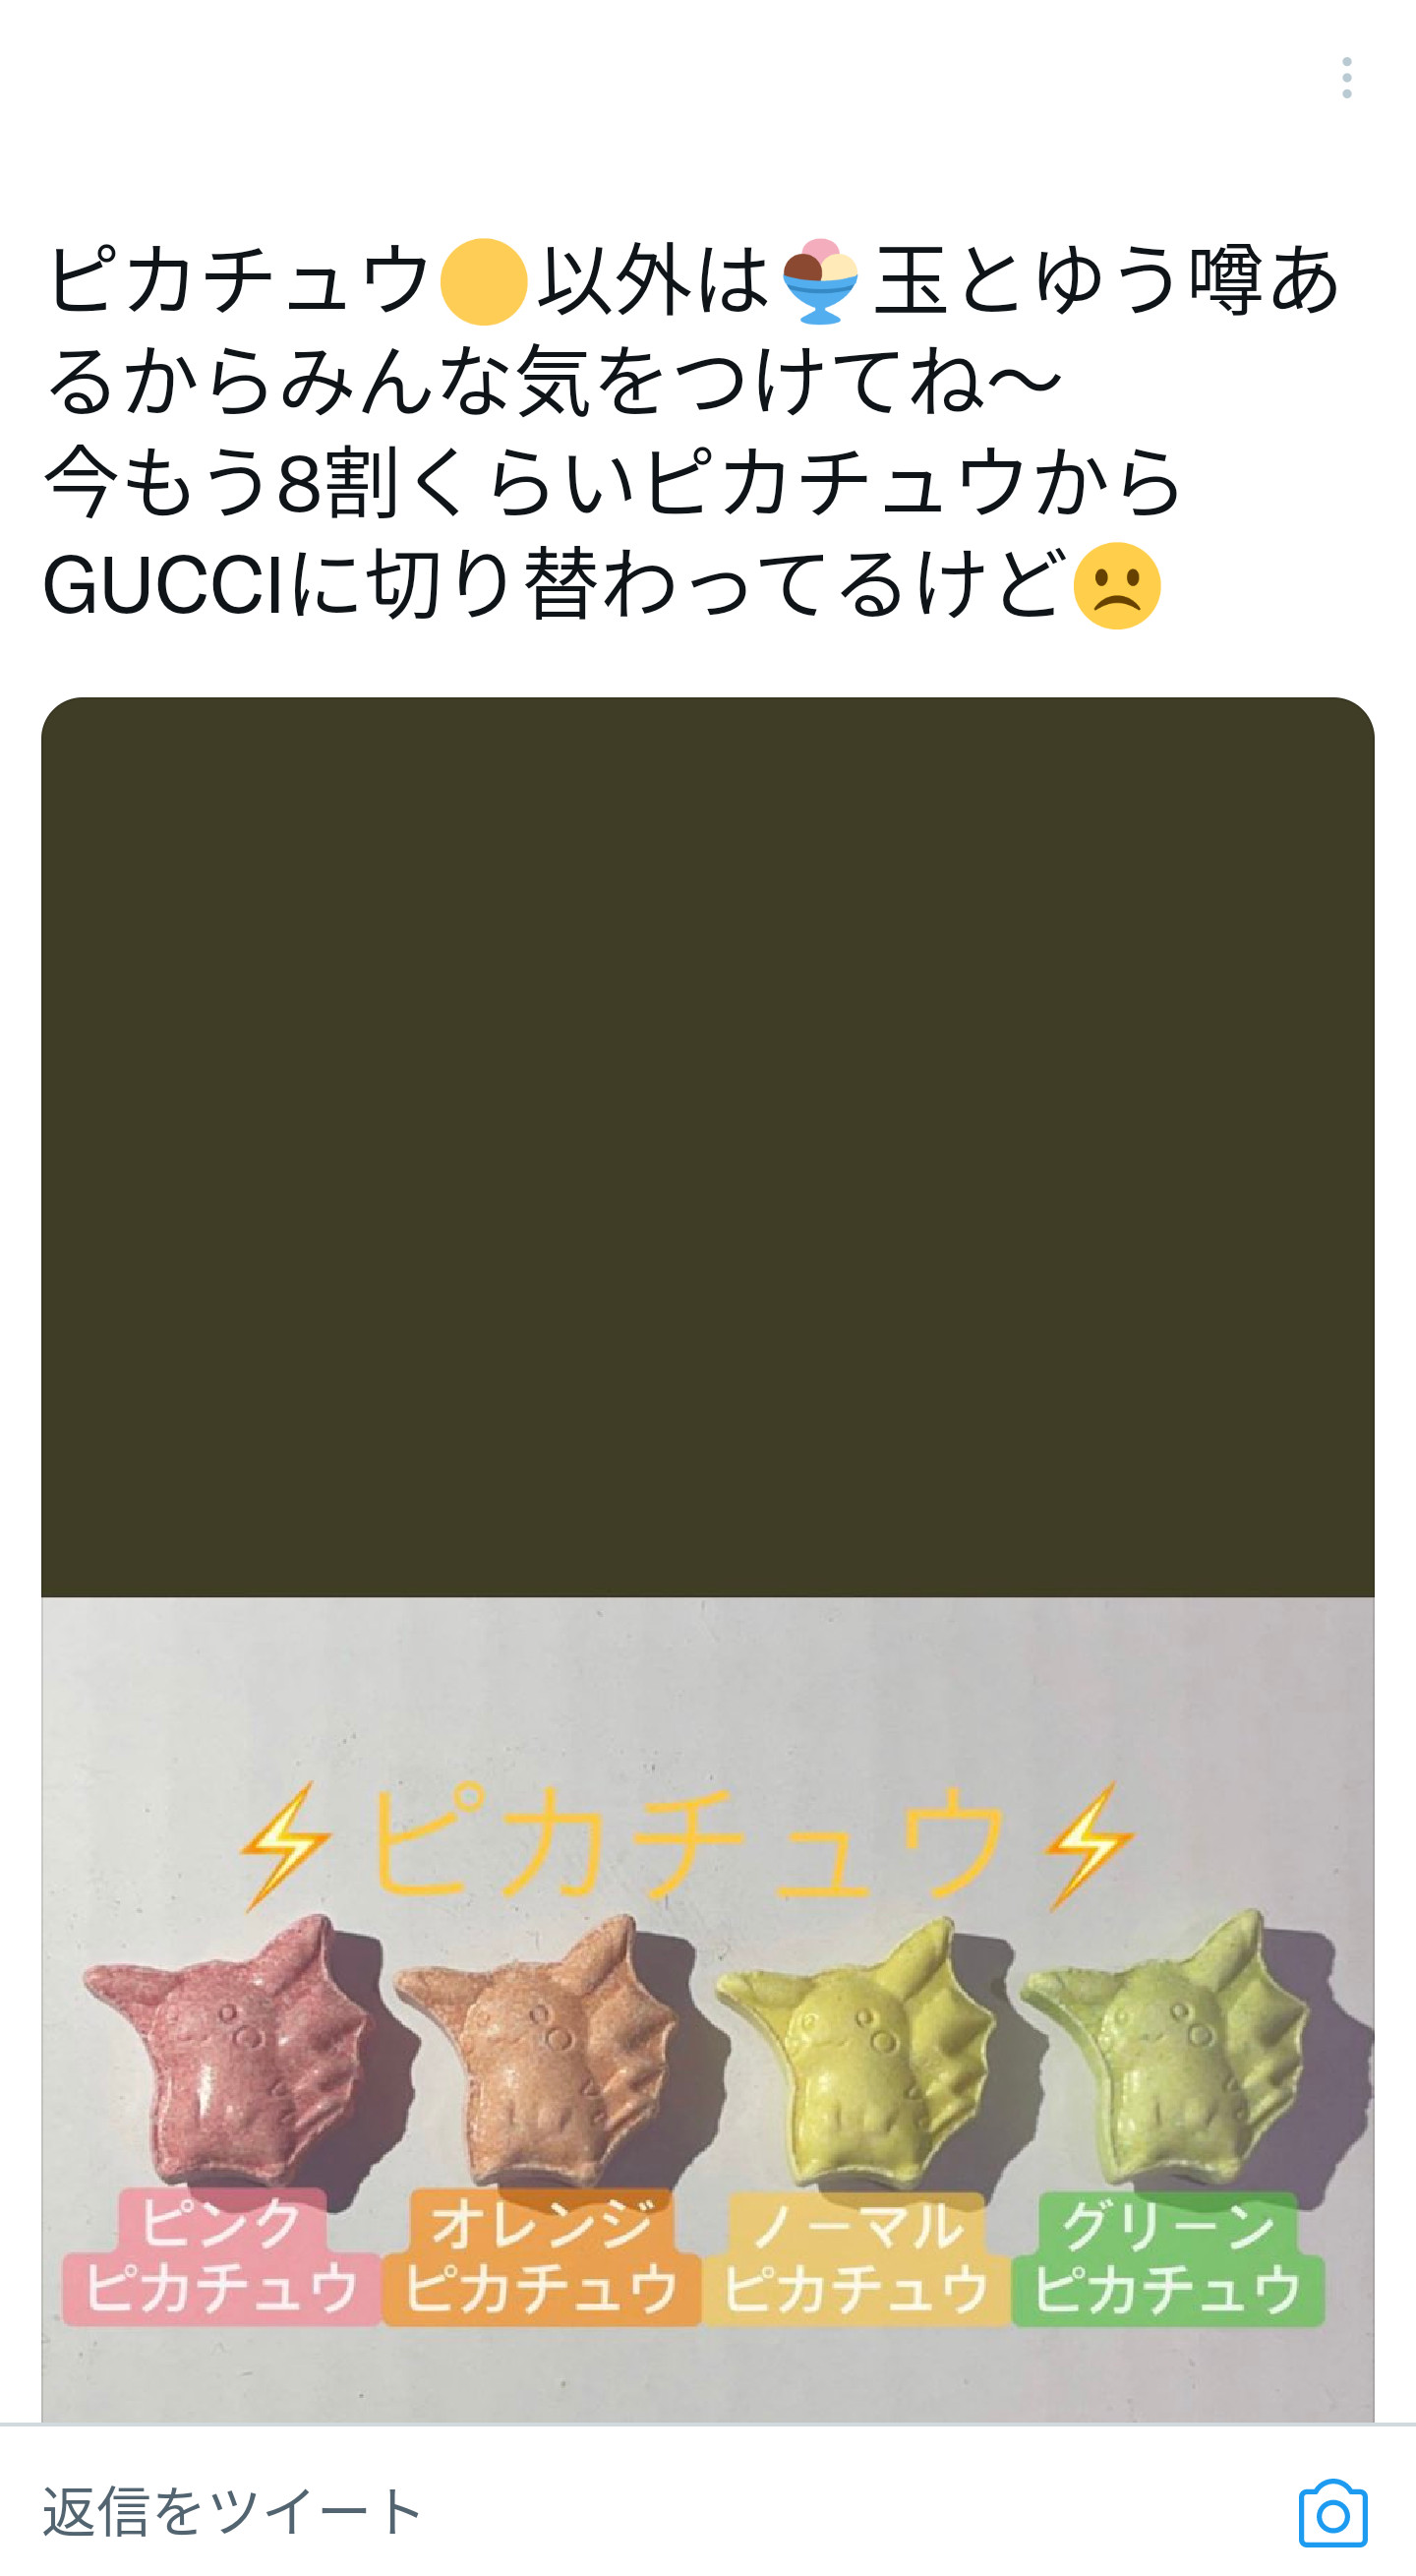Select the オレンジピカチュウ orange label

coord(542,2256)
